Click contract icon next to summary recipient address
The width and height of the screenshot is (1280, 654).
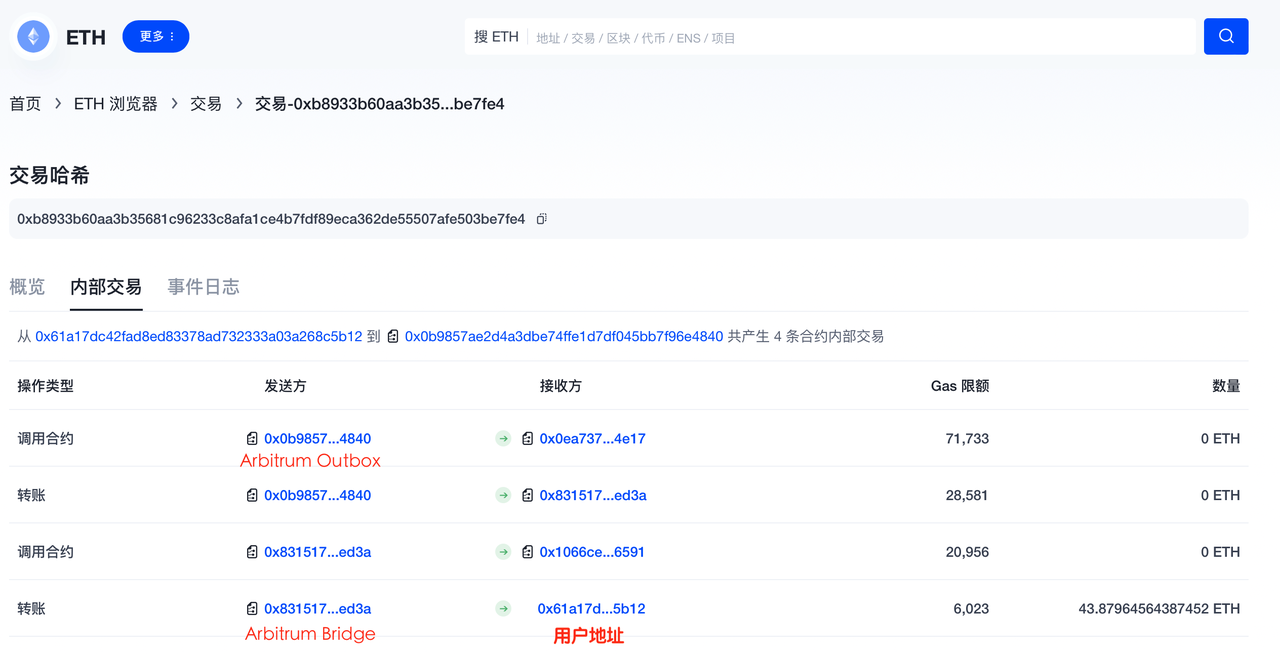[x=393, y=337]
